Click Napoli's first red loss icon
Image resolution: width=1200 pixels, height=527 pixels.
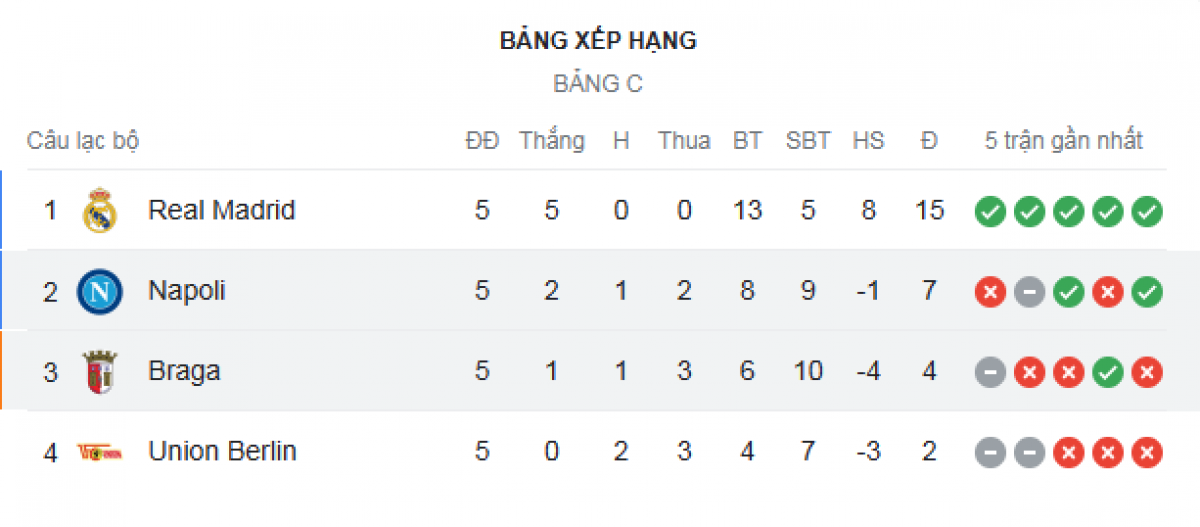pos(990,292)
